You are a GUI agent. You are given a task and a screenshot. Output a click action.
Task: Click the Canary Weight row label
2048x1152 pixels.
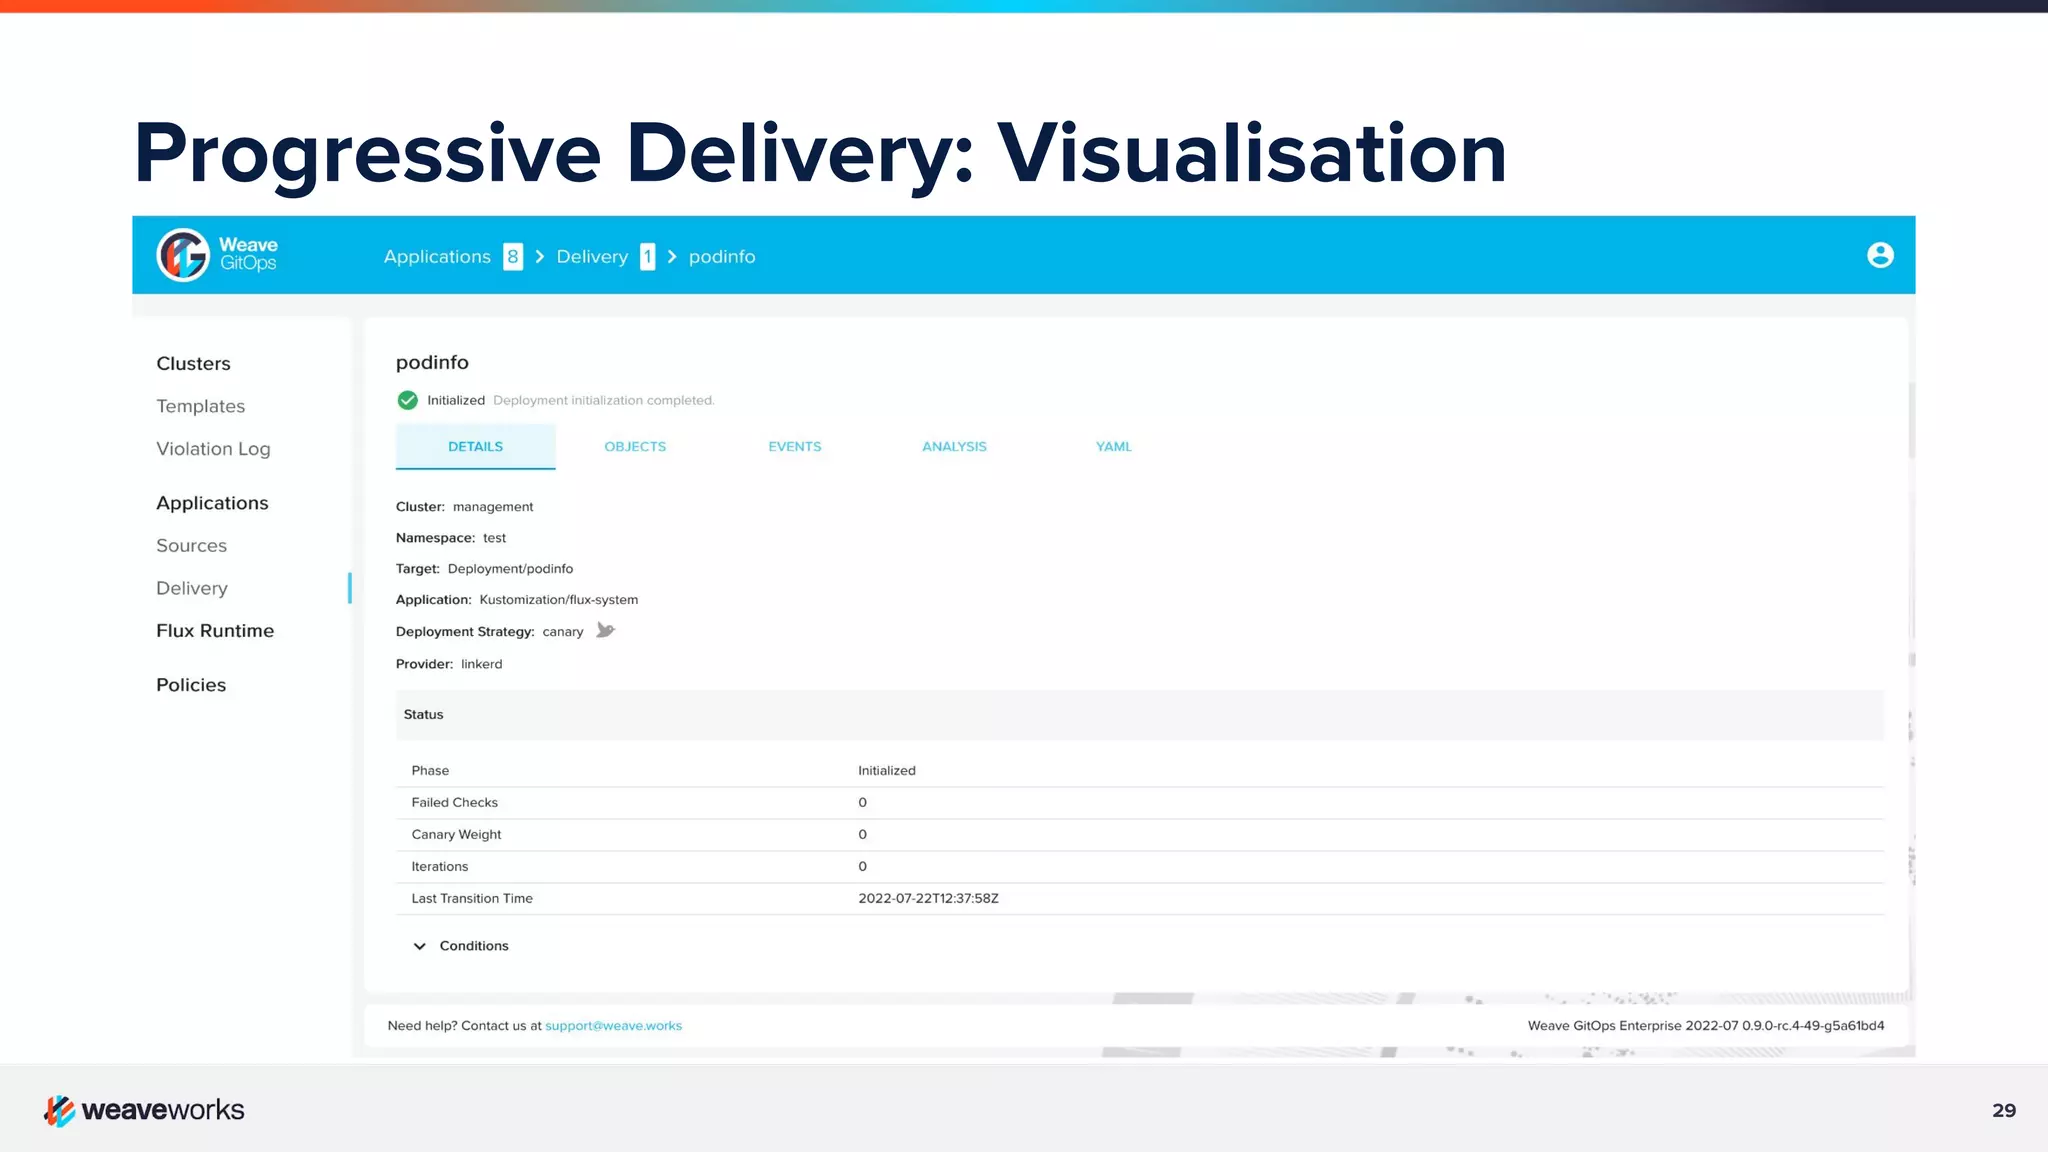(456, 835)
